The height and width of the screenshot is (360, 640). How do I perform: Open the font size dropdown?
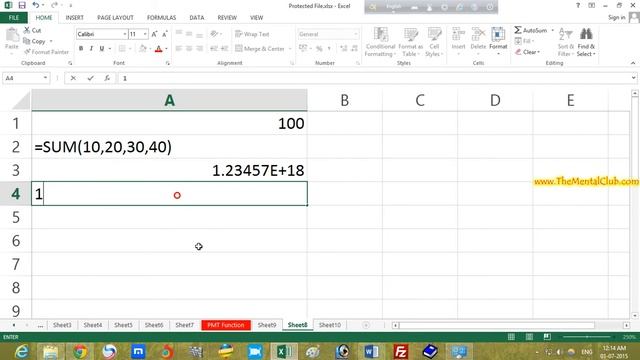tap(145, 34)
